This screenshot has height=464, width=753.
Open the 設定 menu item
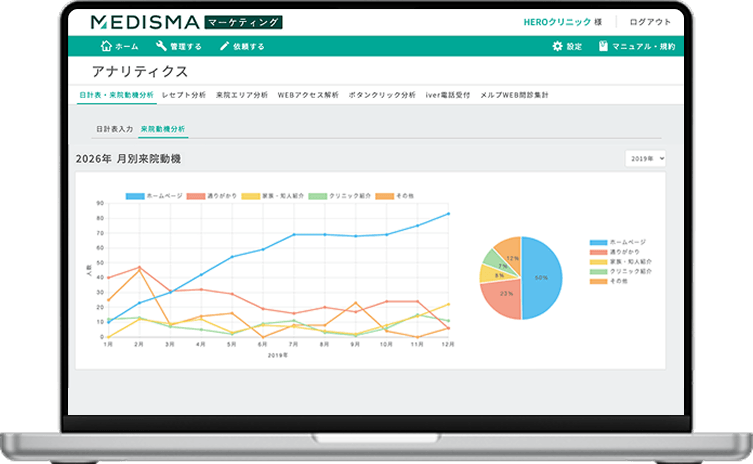(567, 46)
